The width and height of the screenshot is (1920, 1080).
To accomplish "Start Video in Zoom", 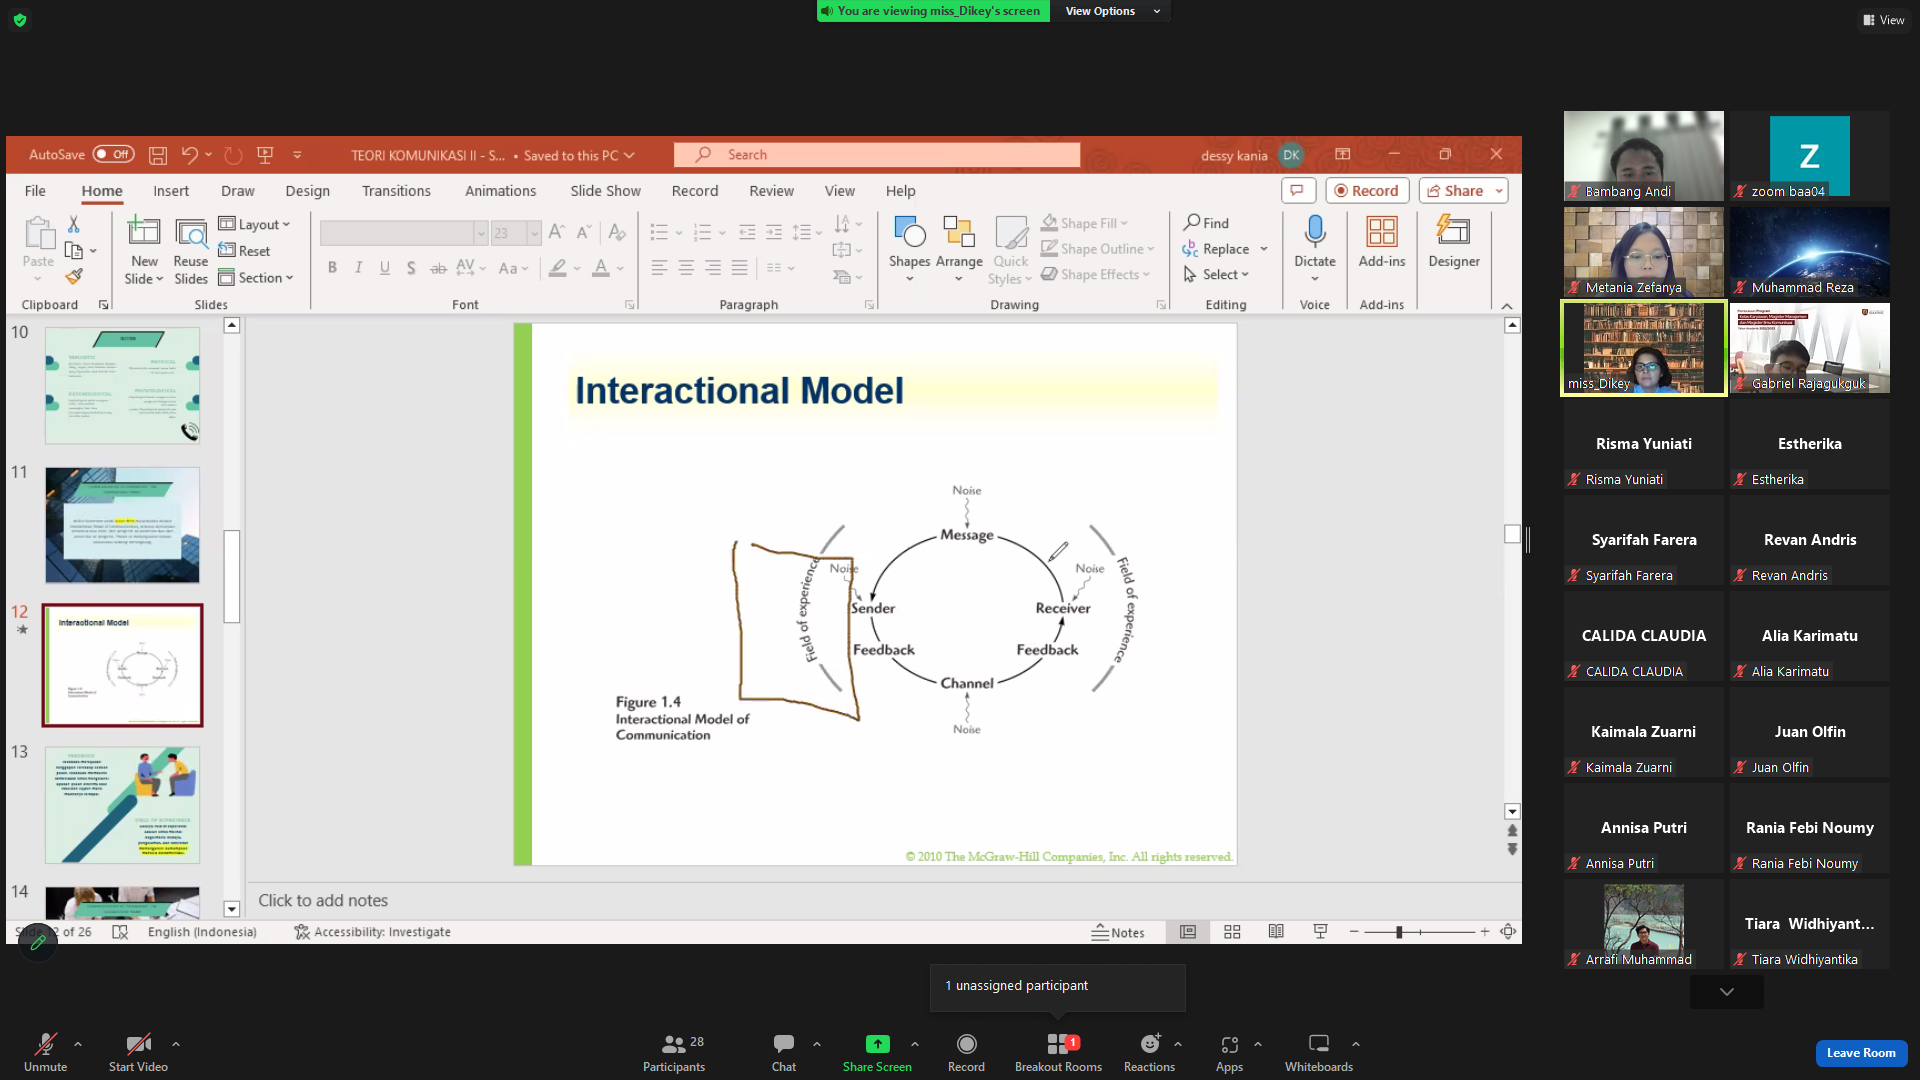I will (138, 1053).
